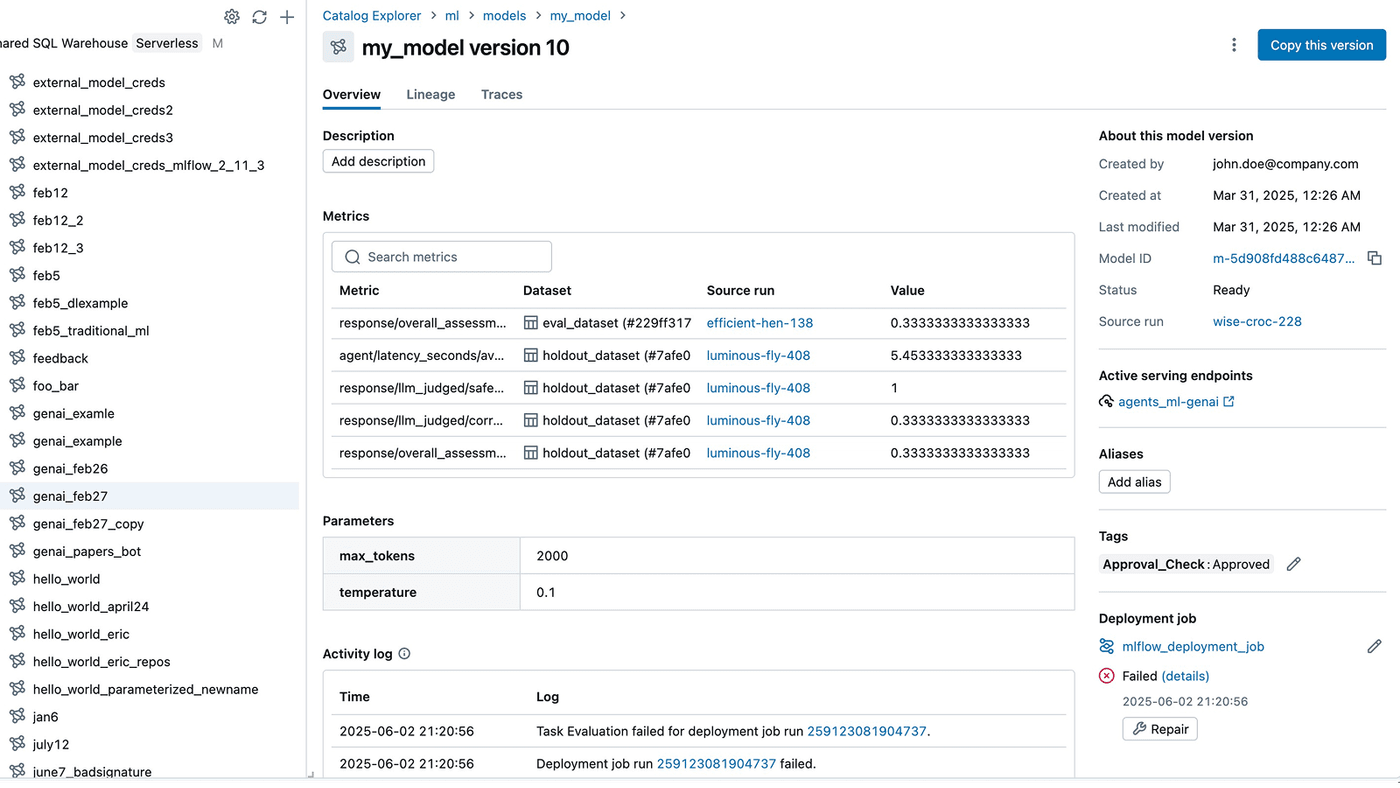
Task: Click the model version icon beside my_model title
Action: pyautogui.click(x=337, y=47)
